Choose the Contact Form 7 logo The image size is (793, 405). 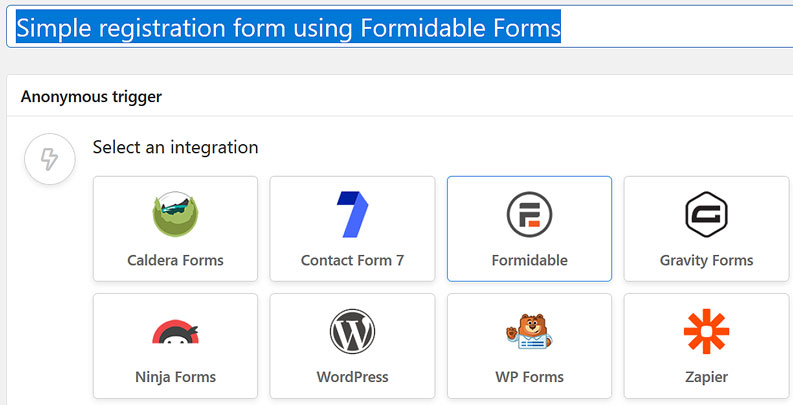[x=353, y=214]
